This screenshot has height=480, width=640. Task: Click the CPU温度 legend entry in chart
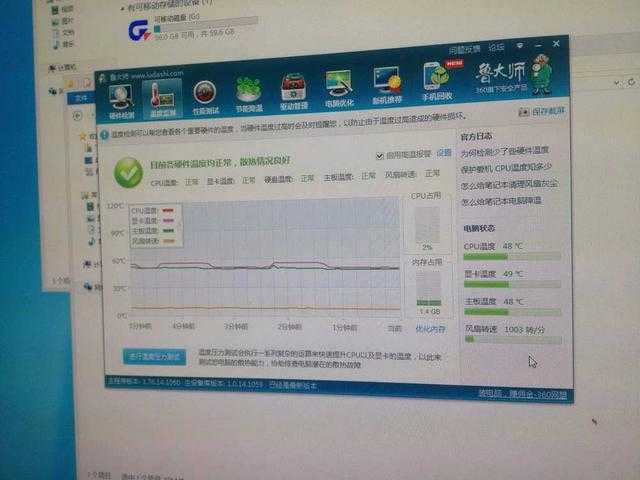coord(153,211)
